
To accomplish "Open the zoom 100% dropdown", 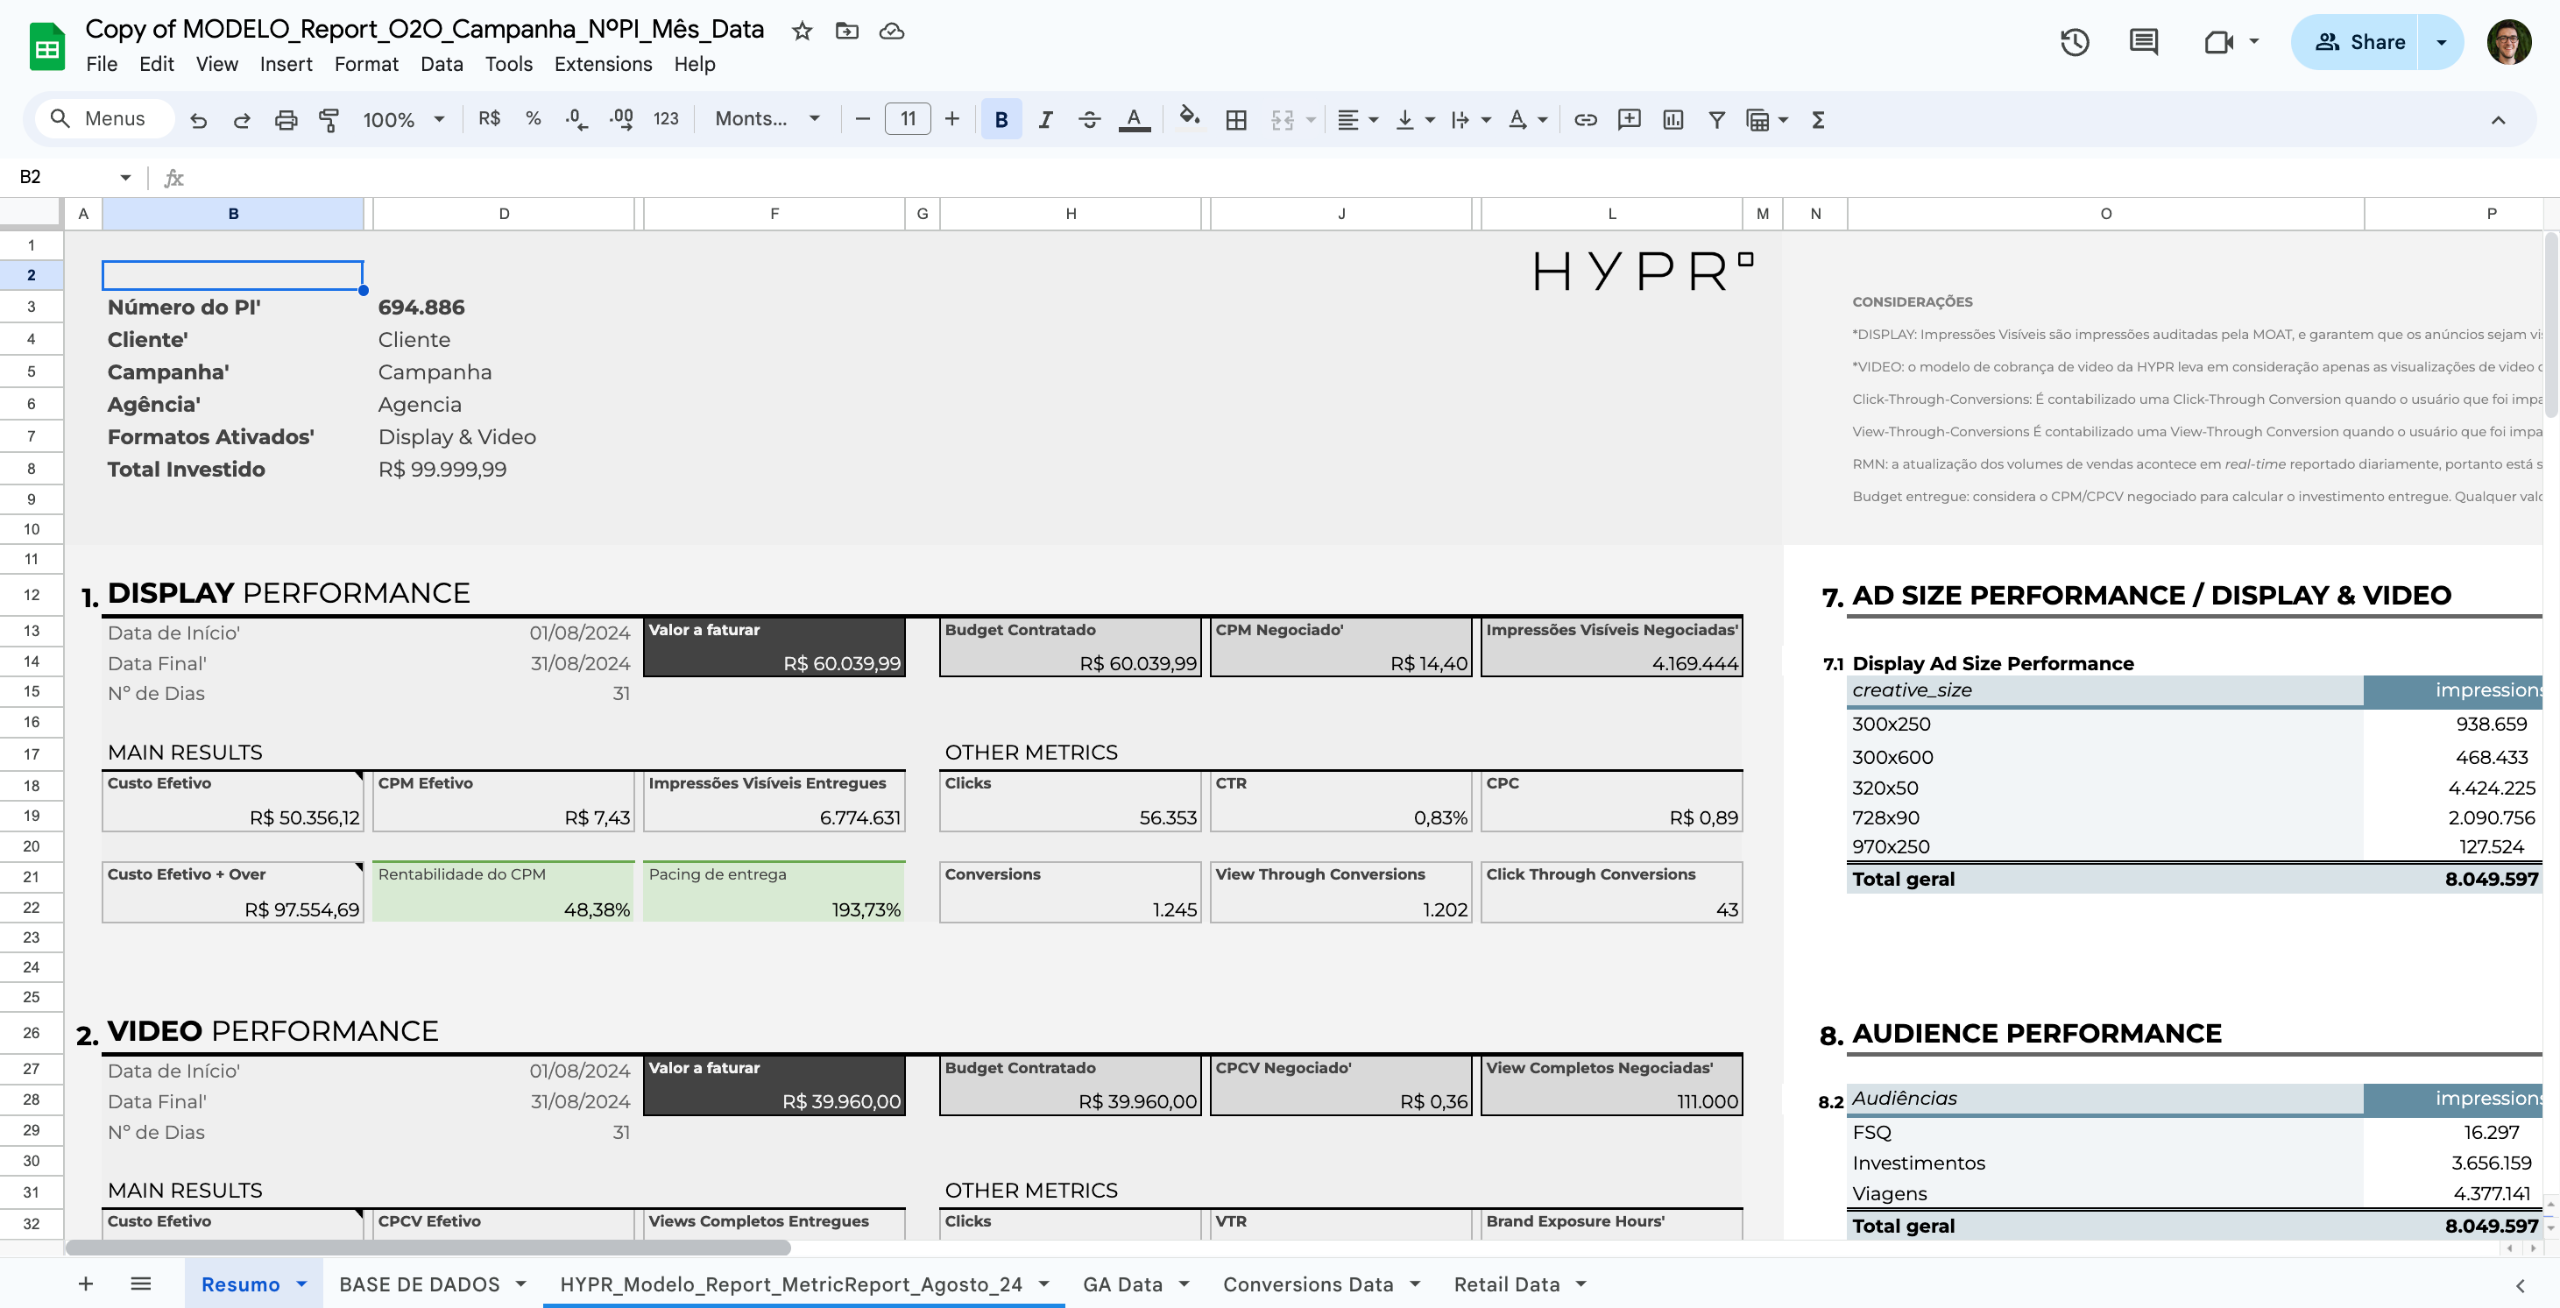I will (403, 120).
